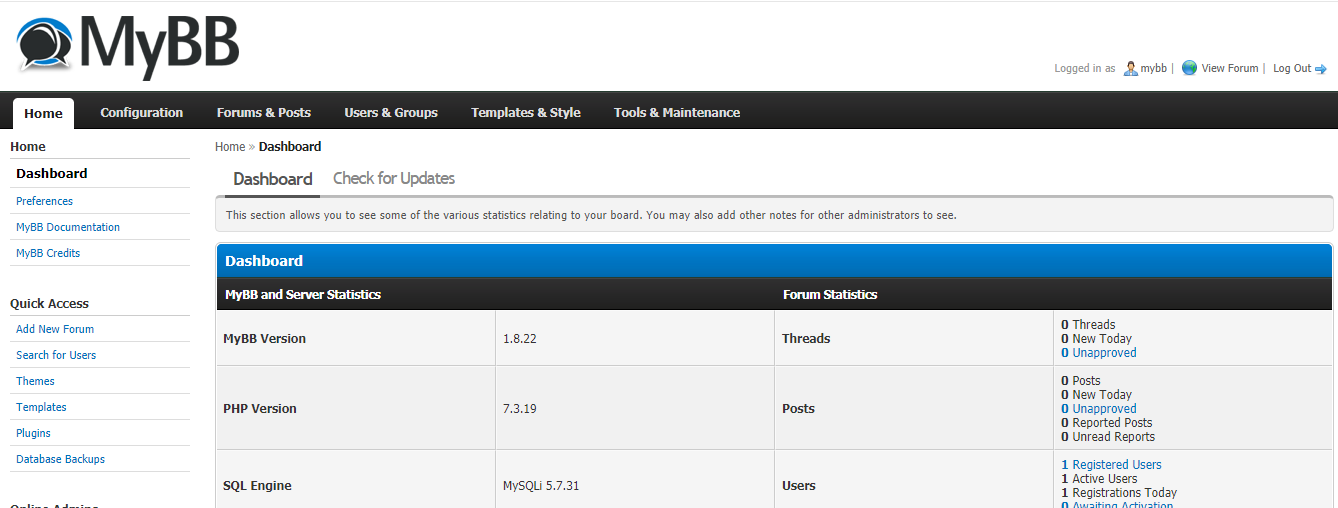Click the SQL Engine row label
The width and height of the screenshot is (1338, 508).
click(x=257, y=486)
